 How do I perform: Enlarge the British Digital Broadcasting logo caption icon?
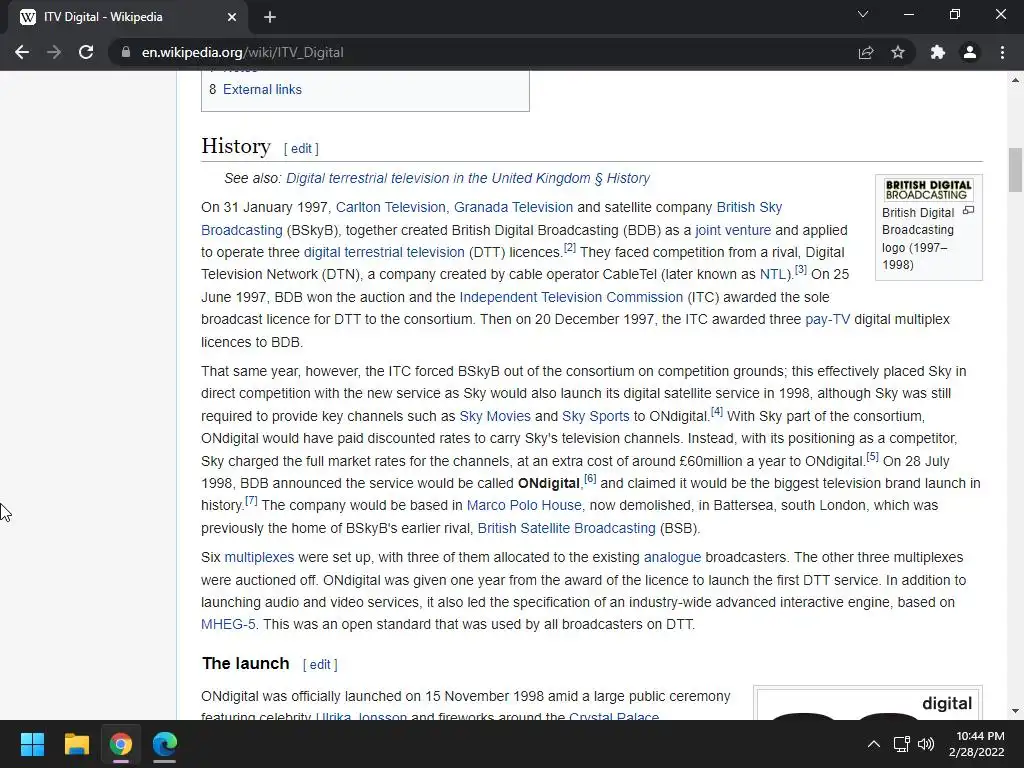coord(968,210)
